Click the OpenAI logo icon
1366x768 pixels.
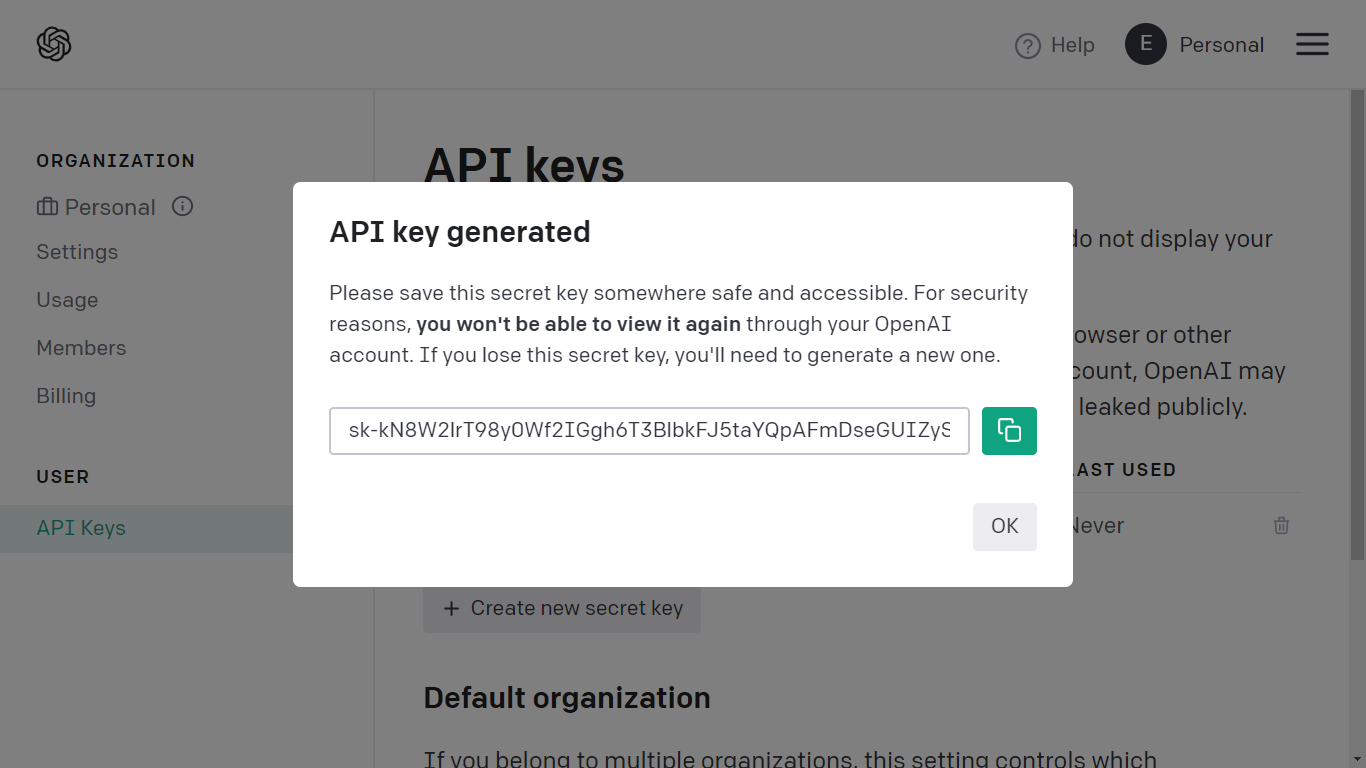(54, 44)
